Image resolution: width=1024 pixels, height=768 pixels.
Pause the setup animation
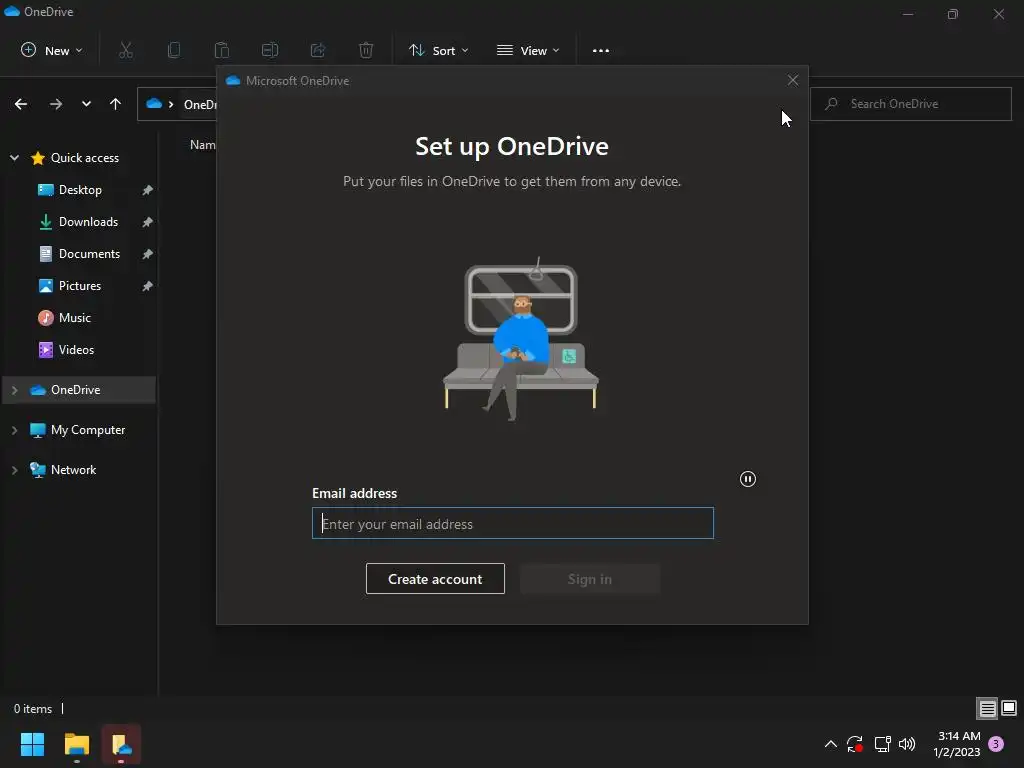point(748,479)
